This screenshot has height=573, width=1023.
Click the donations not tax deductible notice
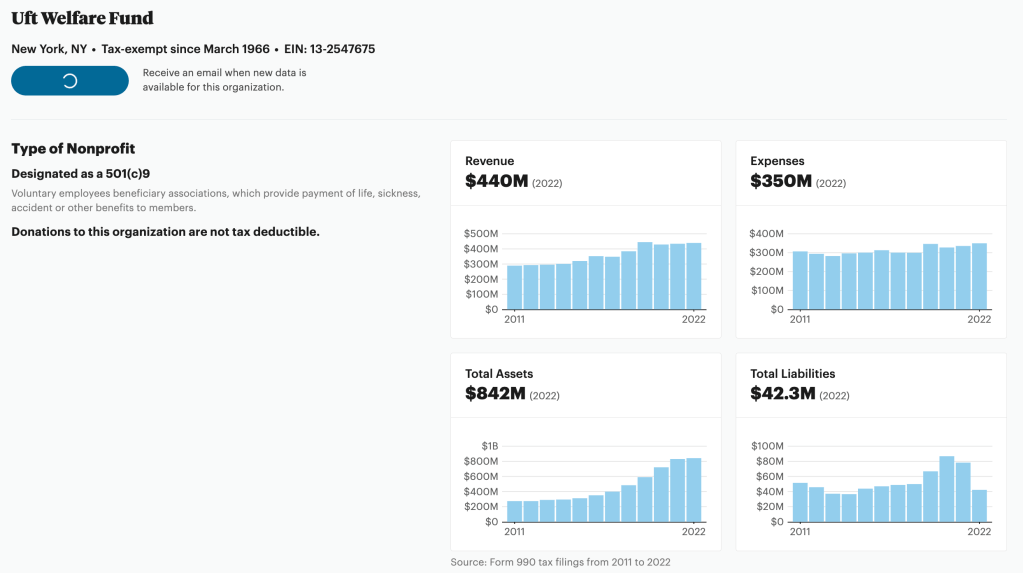(x=165, y=231)
